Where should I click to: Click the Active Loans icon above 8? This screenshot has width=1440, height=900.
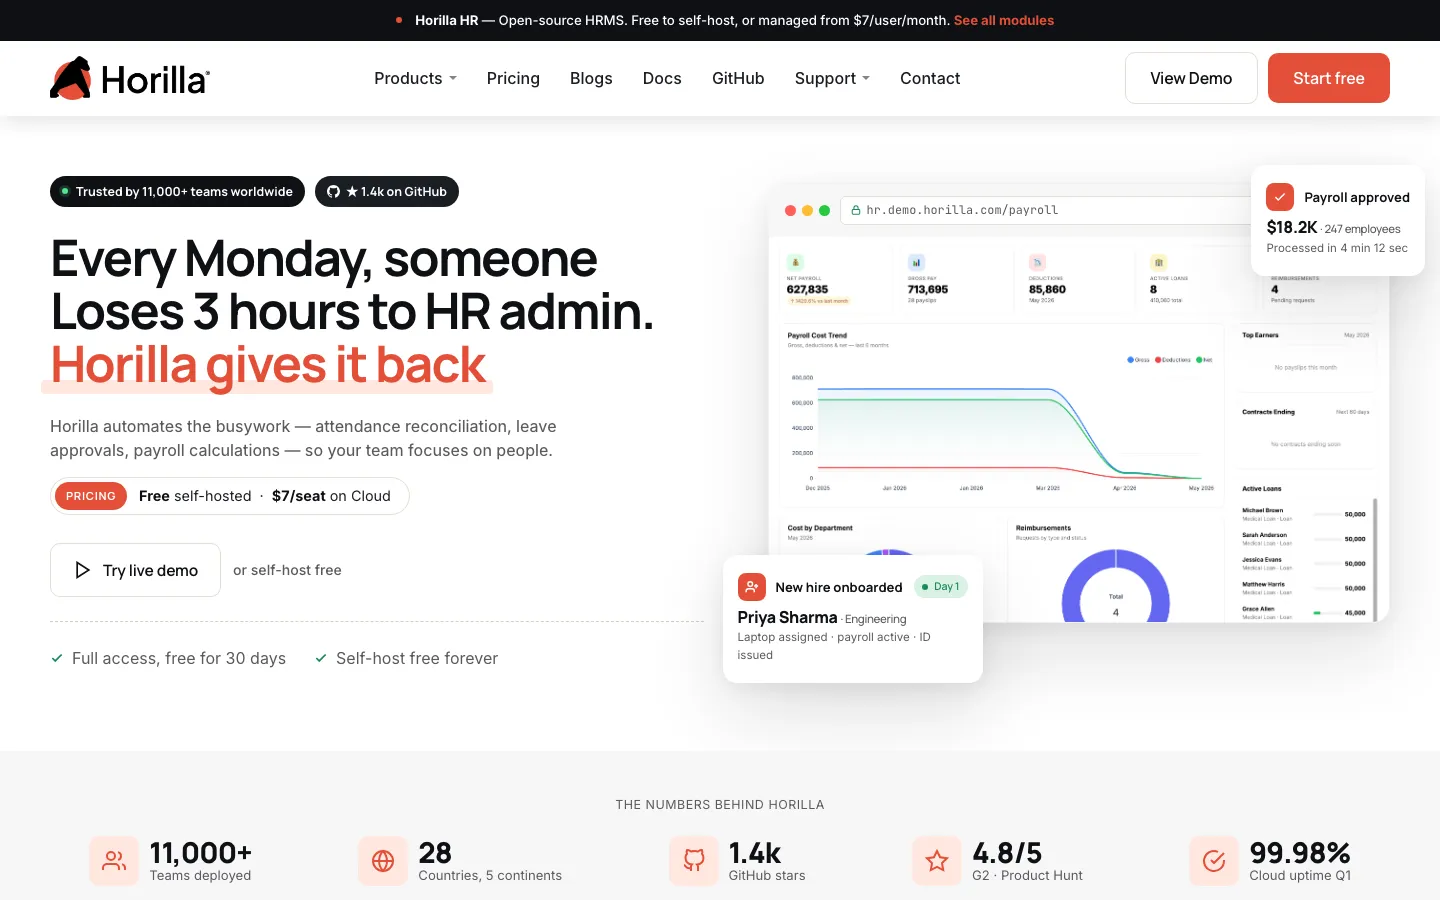click(1158, 262)
